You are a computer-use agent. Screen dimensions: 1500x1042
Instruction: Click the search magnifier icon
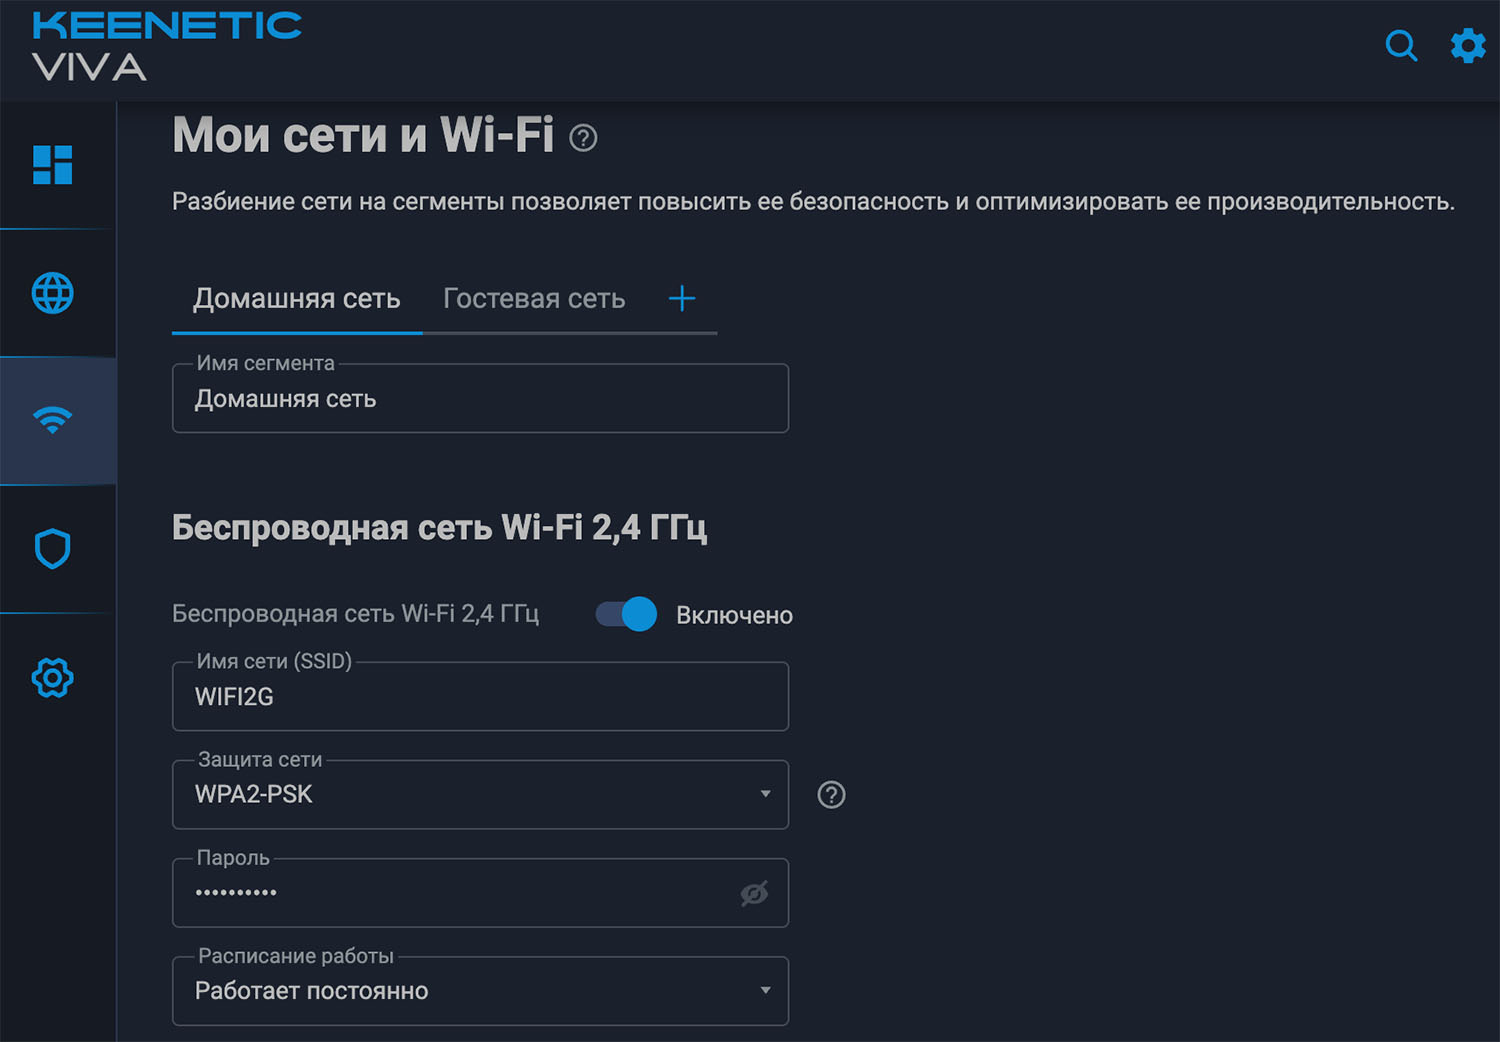(1401, 45)
